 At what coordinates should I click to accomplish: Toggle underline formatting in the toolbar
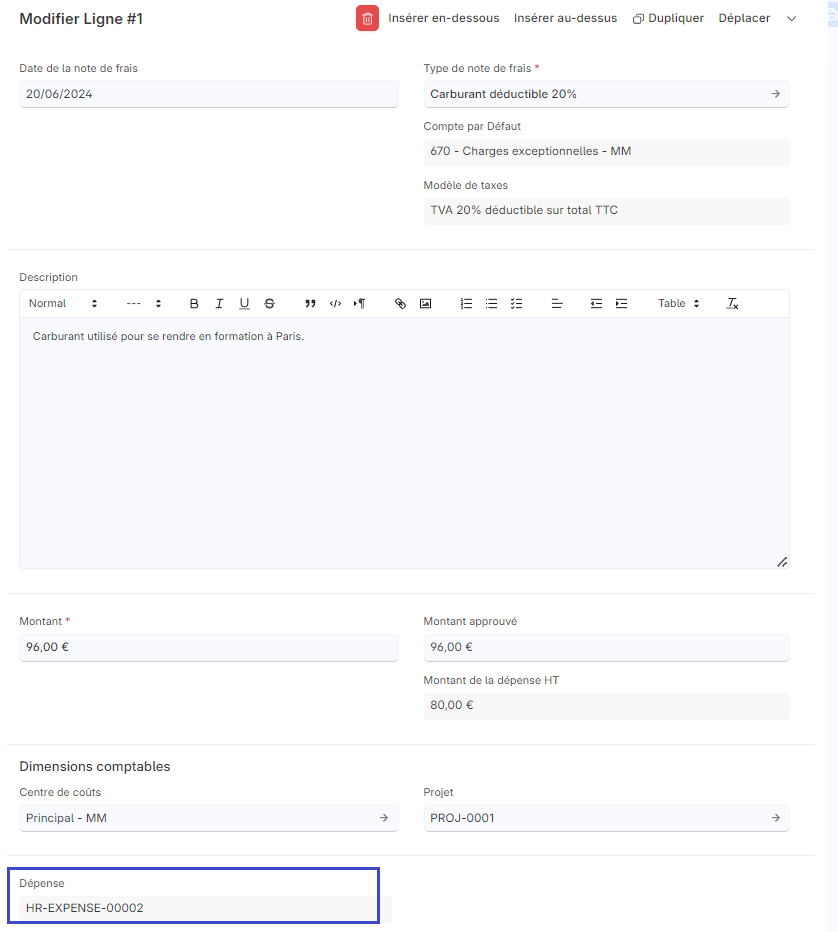coord(244,304)
